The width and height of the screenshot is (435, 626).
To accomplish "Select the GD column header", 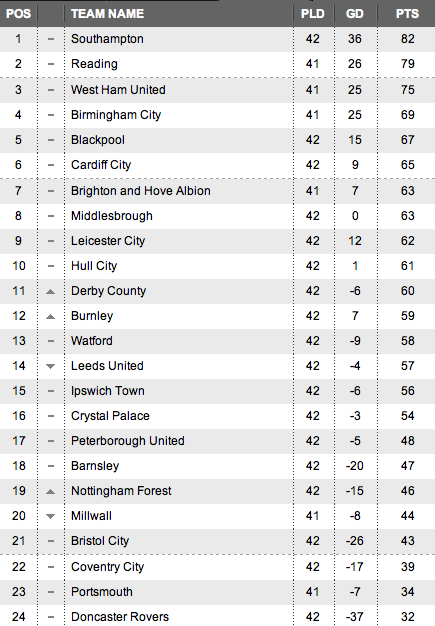I will pos(355,14).
